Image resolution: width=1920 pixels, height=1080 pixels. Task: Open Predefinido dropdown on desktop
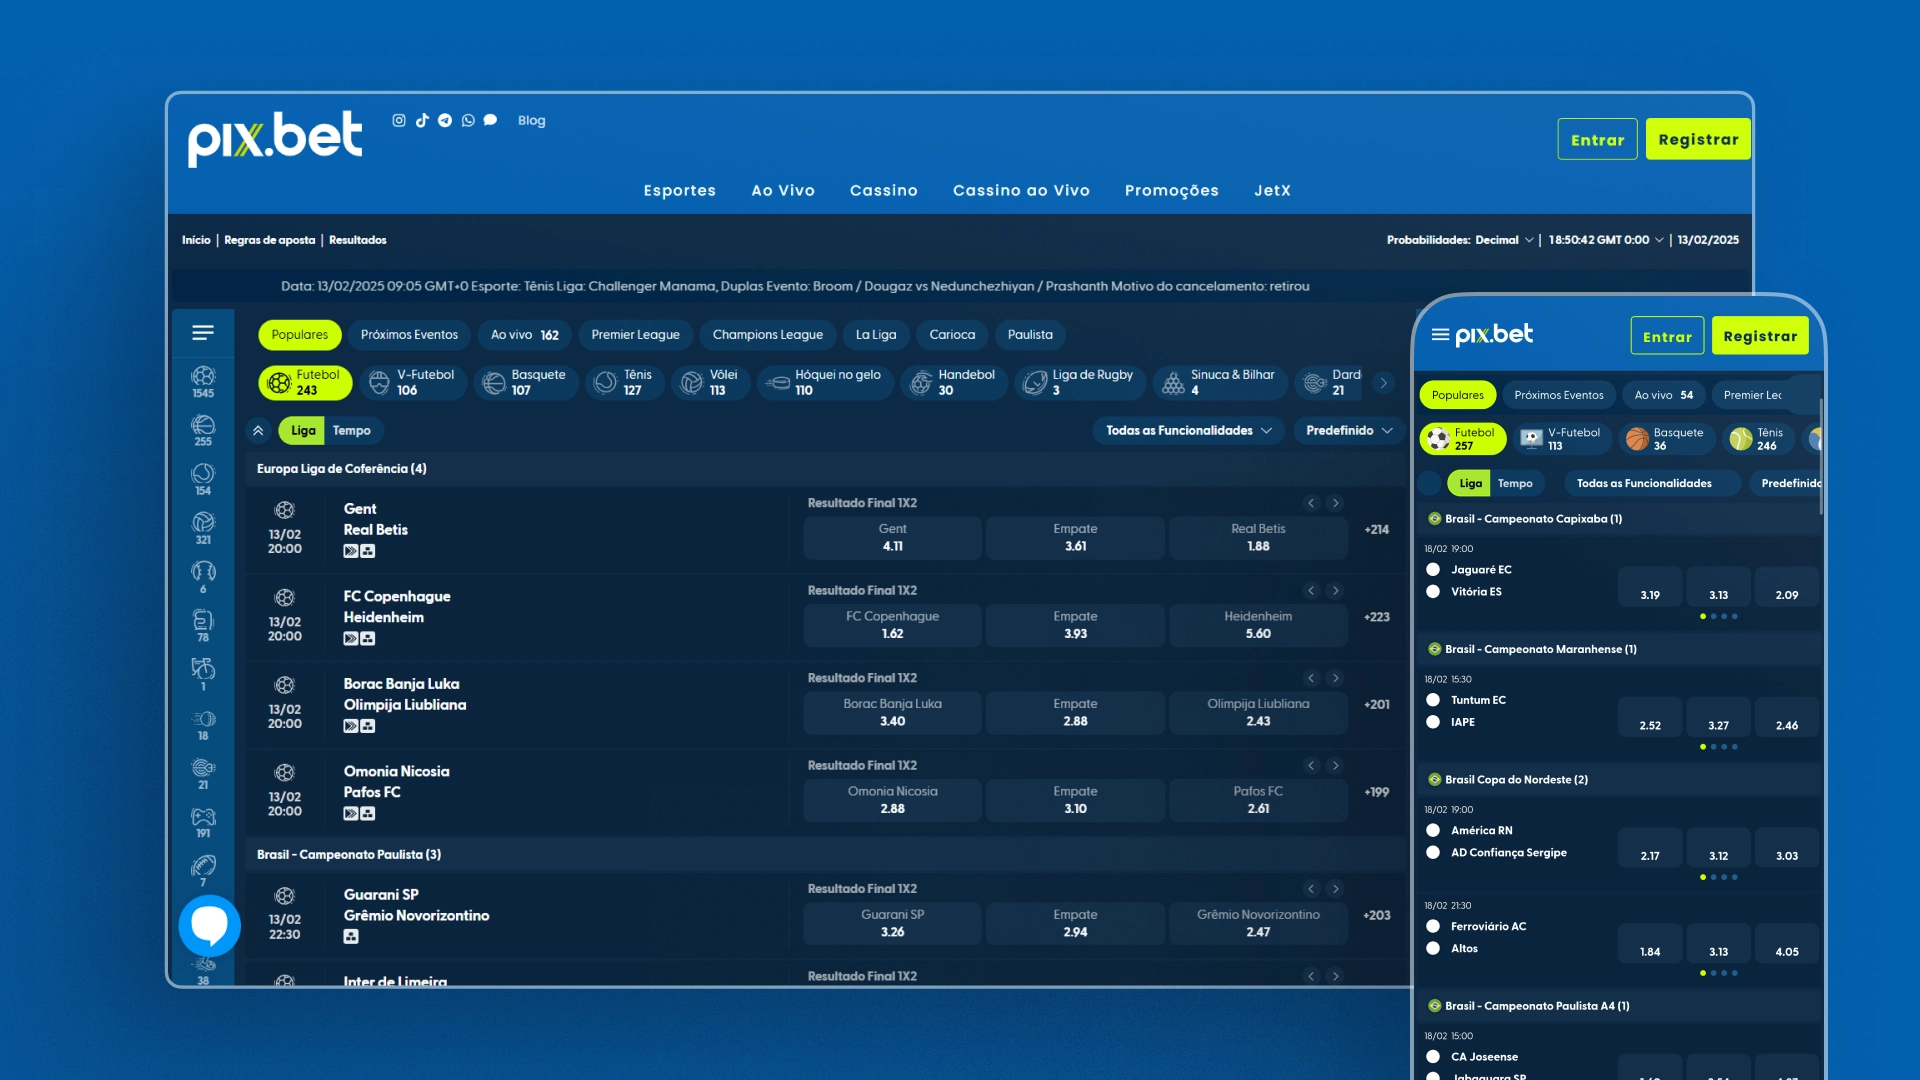tap(1349, 431)
